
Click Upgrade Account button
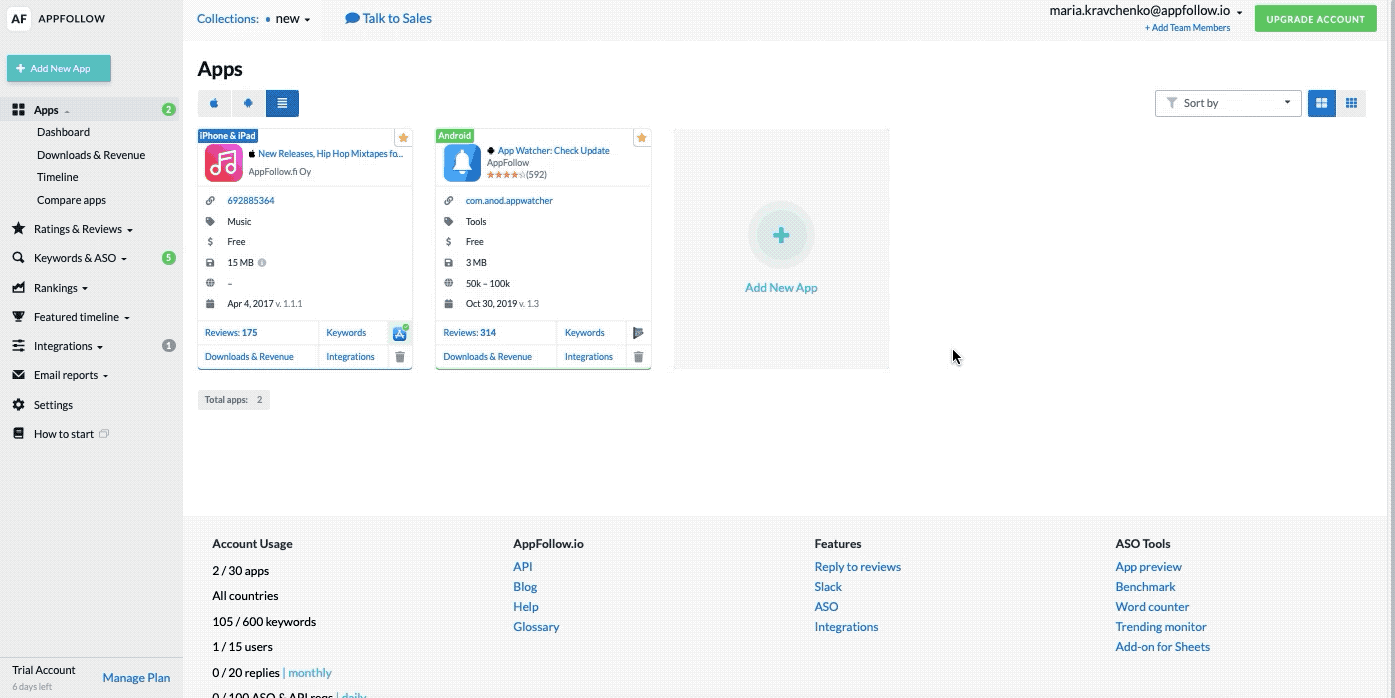point(1315,19)
